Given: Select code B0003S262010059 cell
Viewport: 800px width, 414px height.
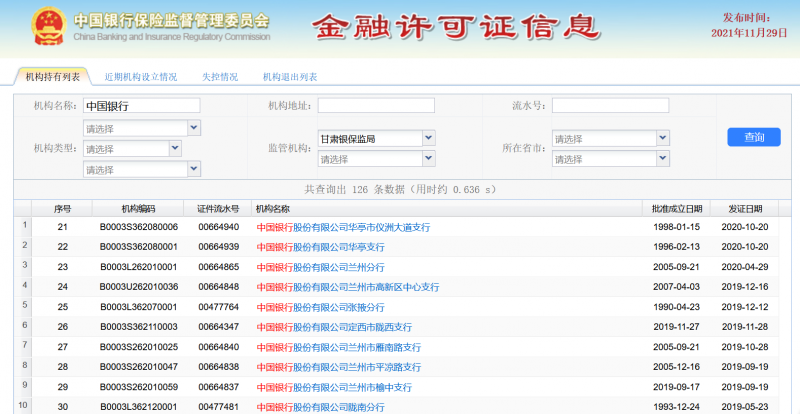Looking at the screenshot, I should point(139,387).
